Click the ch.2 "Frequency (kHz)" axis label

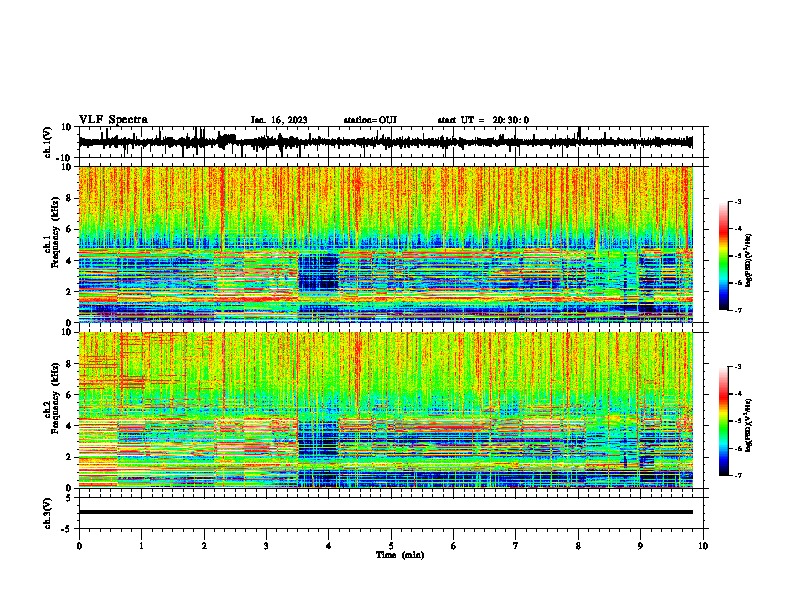(x=55, y=398)
